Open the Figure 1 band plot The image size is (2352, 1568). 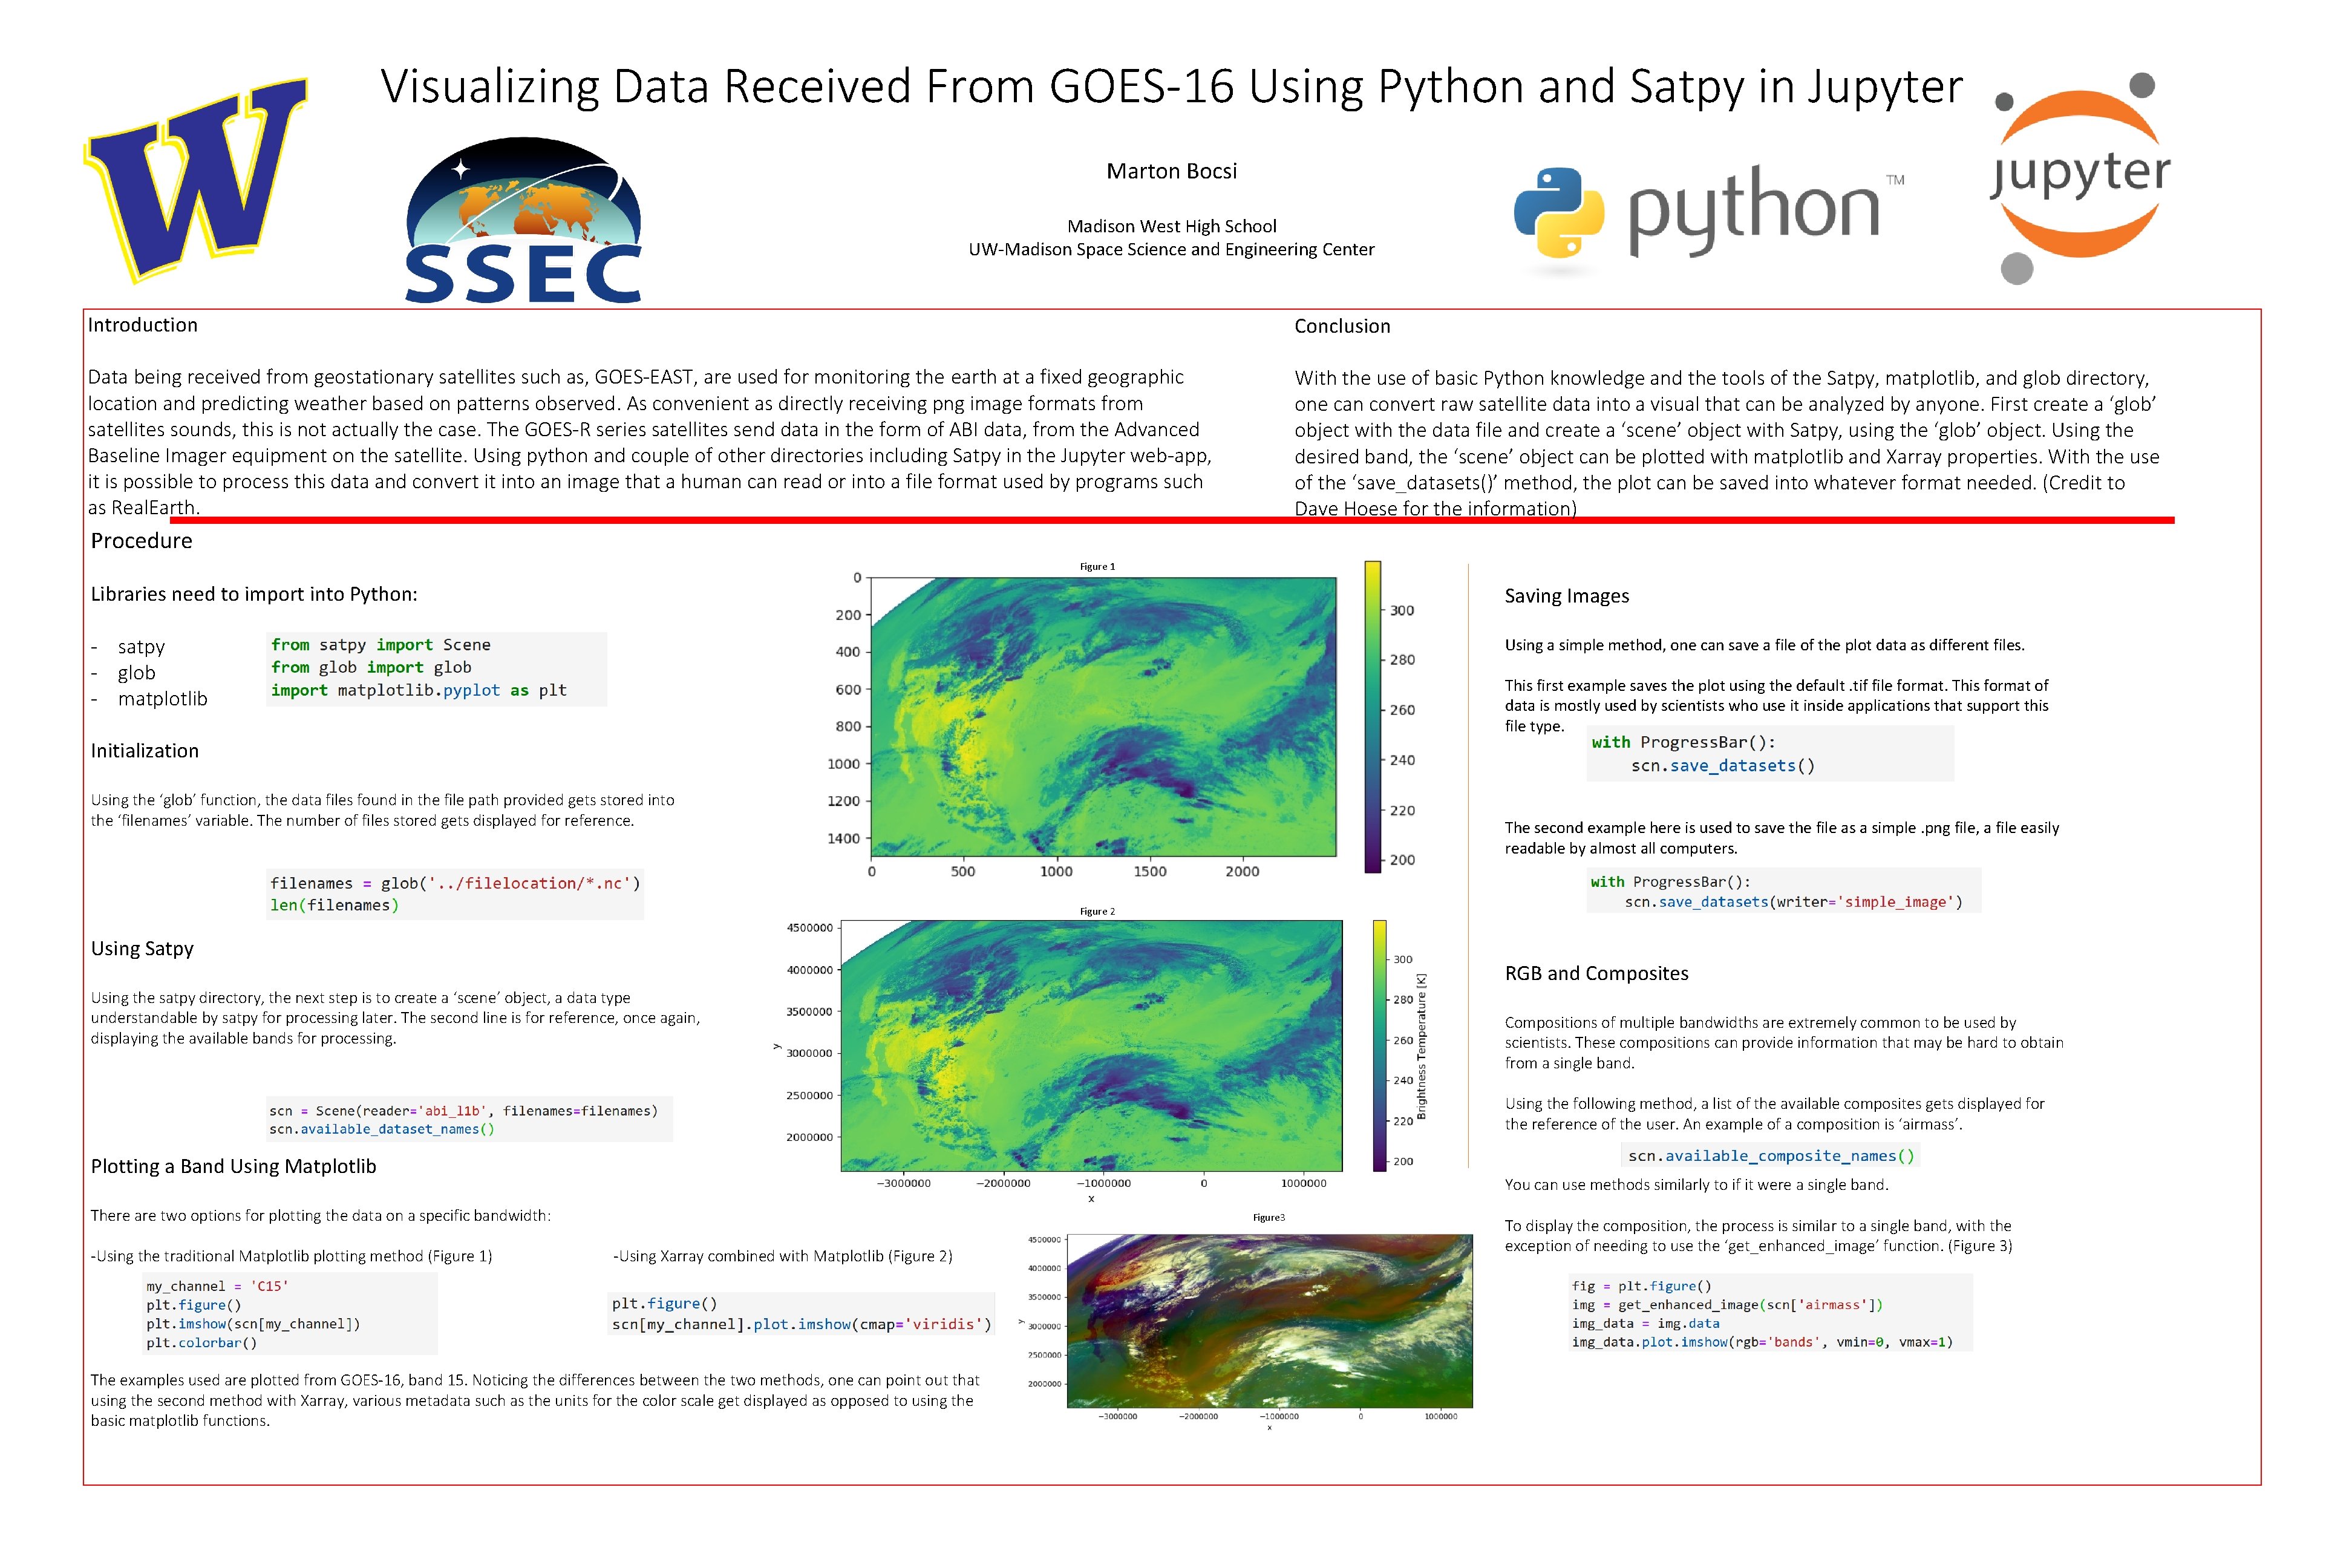[x=1103, y=716]
